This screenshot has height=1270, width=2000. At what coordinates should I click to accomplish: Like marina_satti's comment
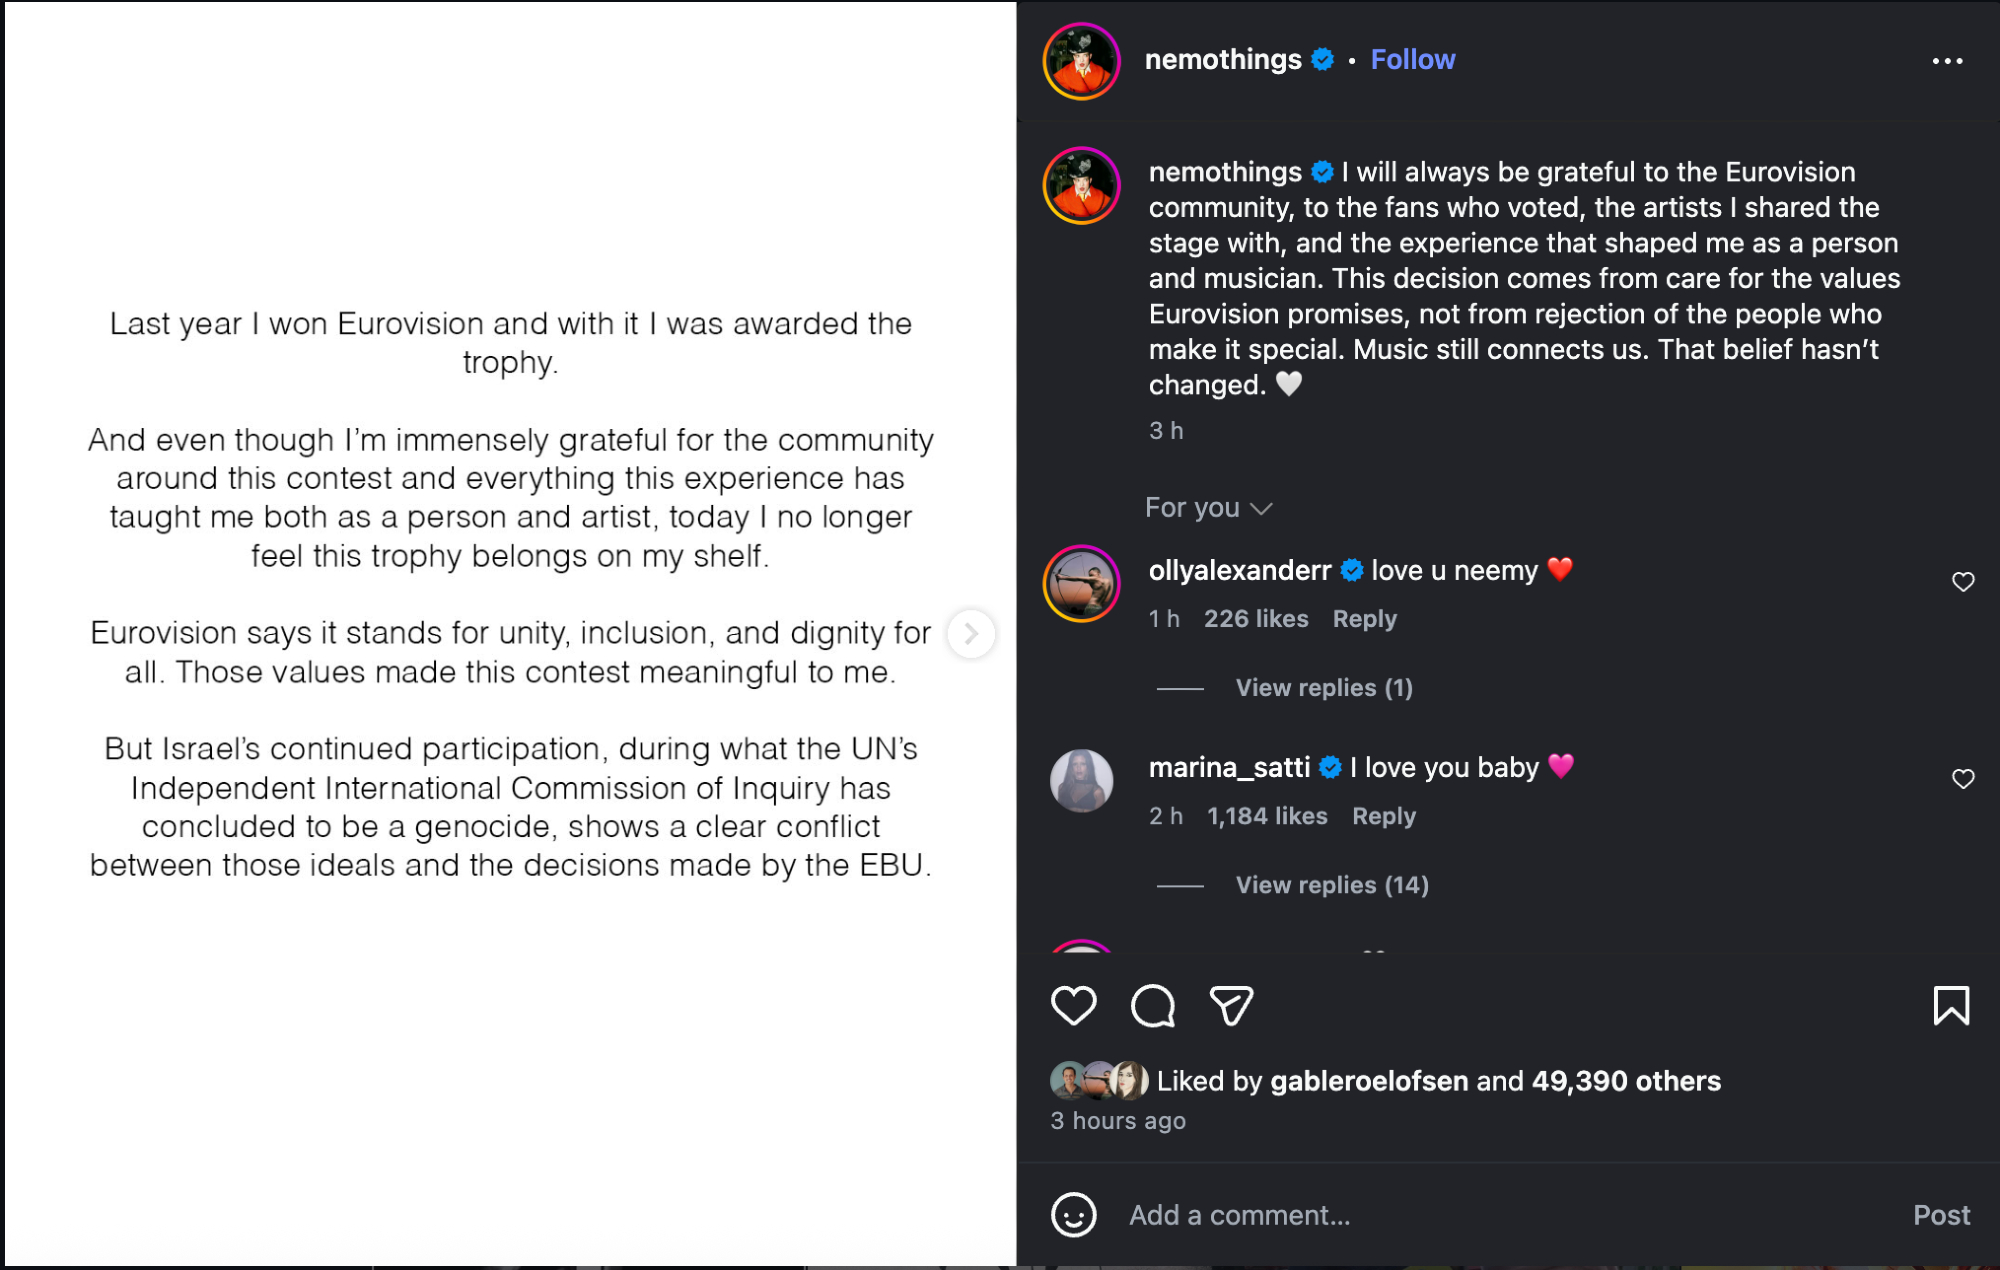click(1963, 779)
